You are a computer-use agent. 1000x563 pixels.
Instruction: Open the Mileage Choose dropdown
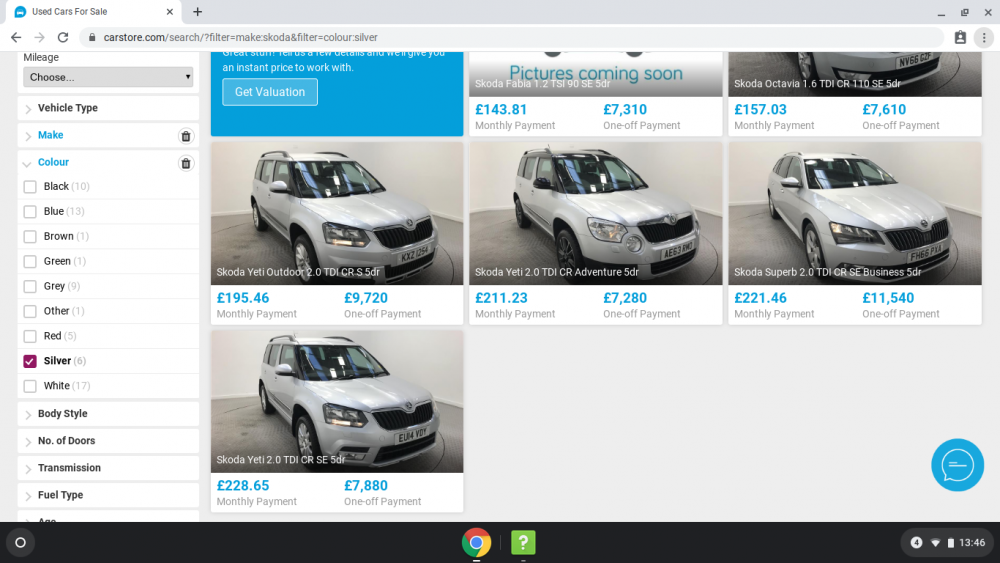(108, 77)
